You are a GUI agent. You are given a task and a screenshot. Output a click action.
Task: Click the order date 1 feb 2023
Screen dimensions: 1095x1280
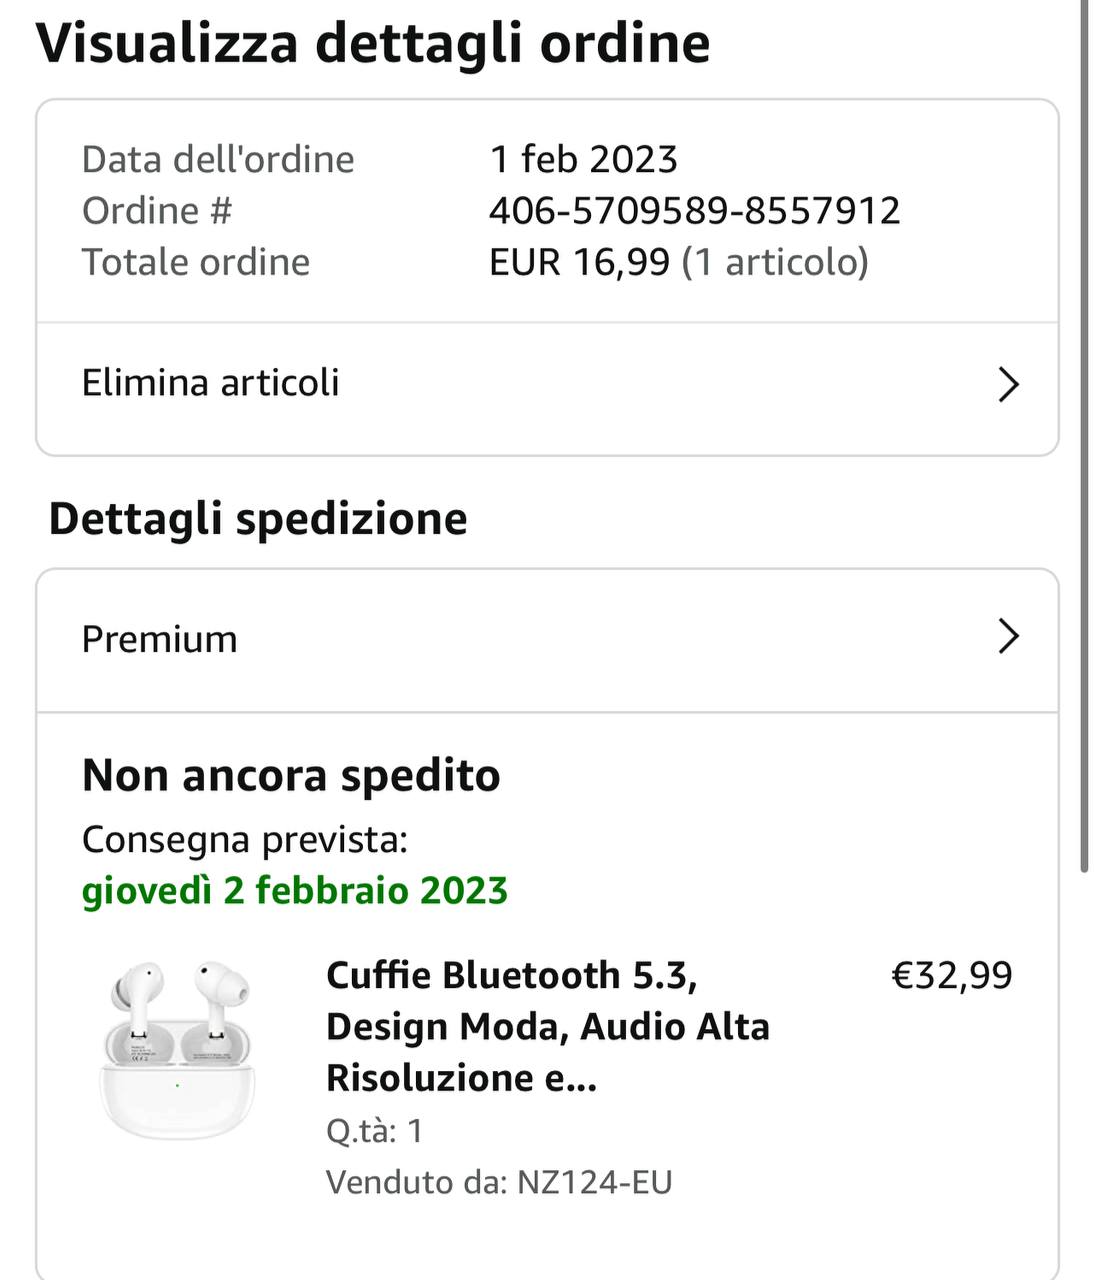[583, 159]
